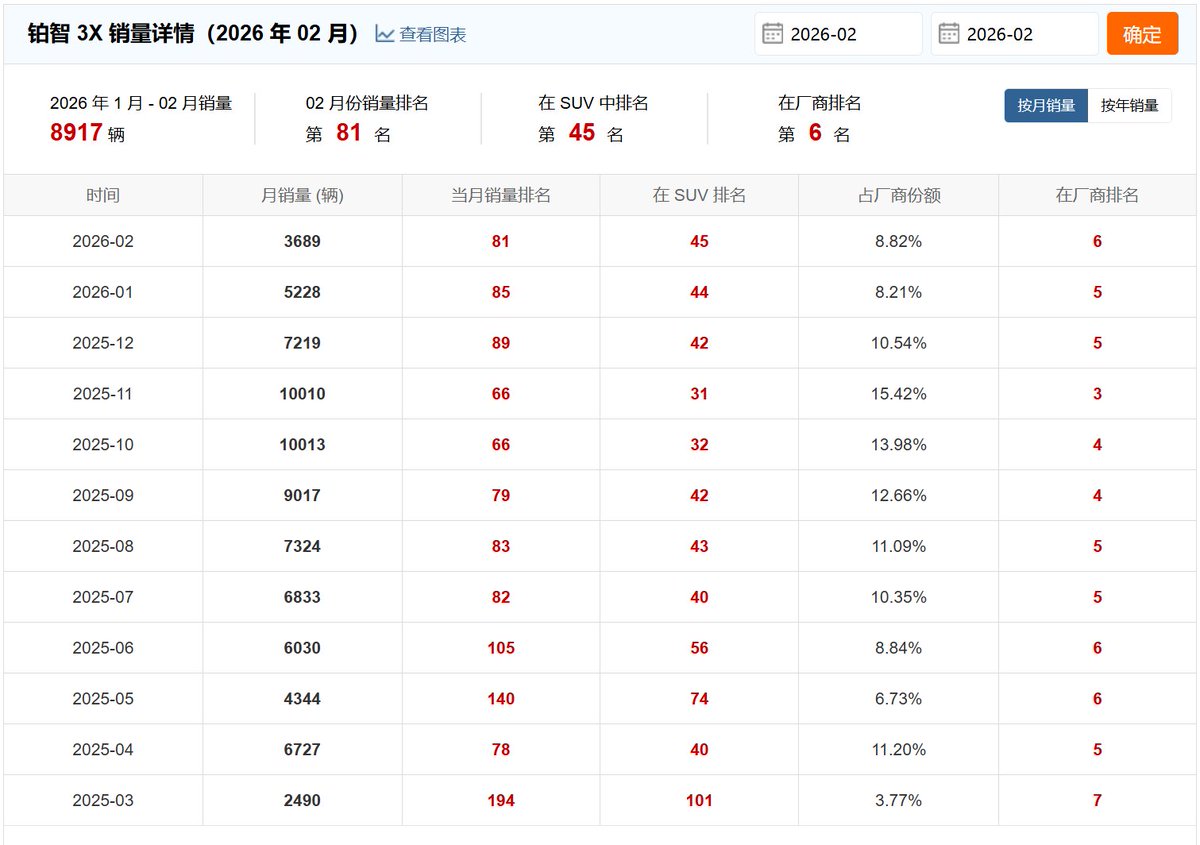The image size is (1200, 845).
Task: Click monthly sales value 5228
Action: [x=302, y=292]
